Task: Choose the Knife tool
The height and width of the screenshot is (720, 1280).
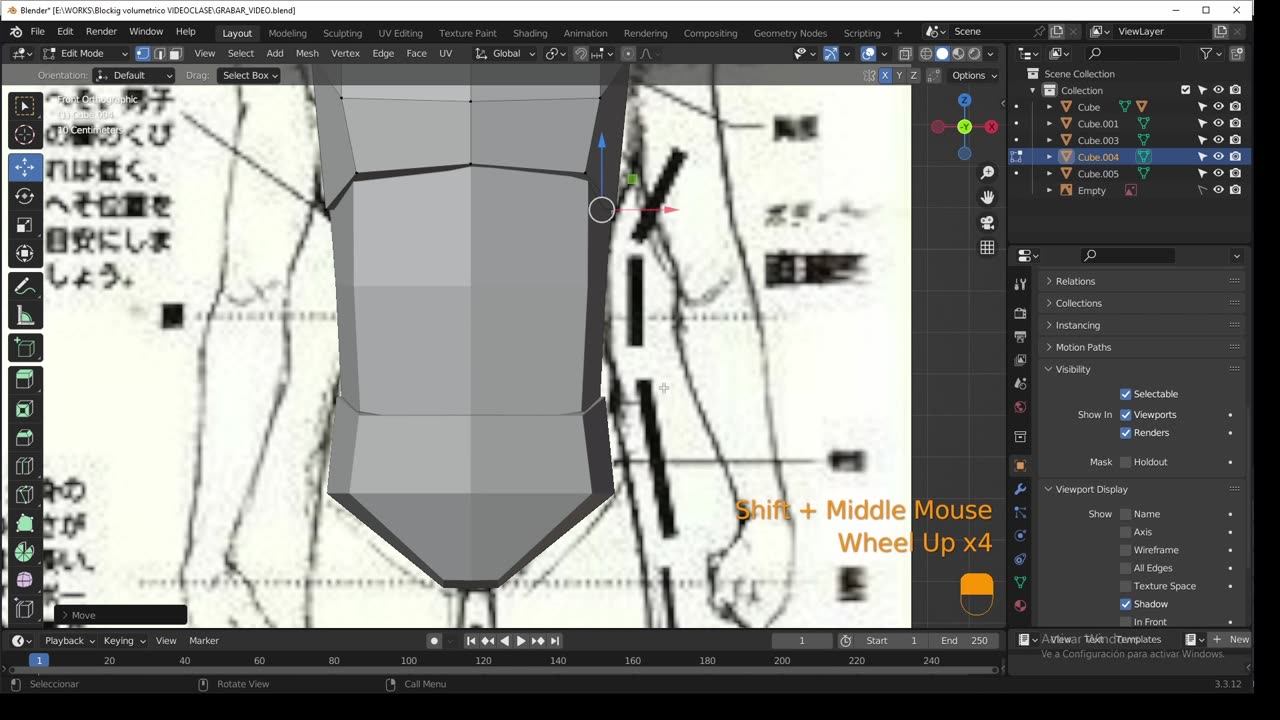Action: click(25, 495)
